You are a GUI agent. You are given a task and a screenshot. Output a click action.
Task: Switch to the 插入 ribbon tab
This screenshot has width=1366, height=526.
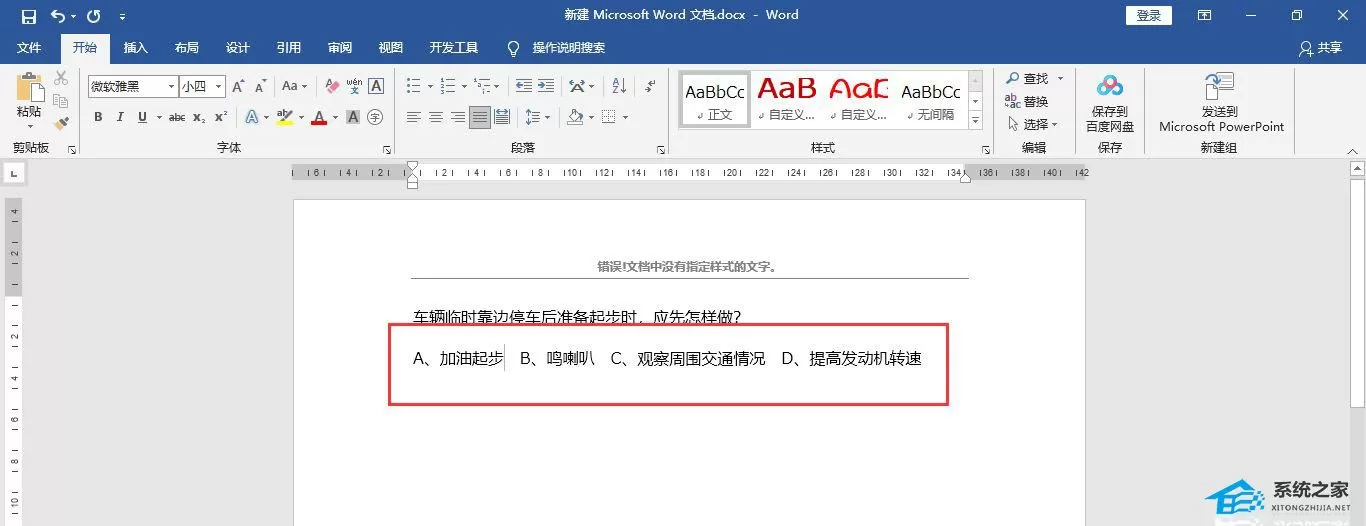(x=135, y=48)
